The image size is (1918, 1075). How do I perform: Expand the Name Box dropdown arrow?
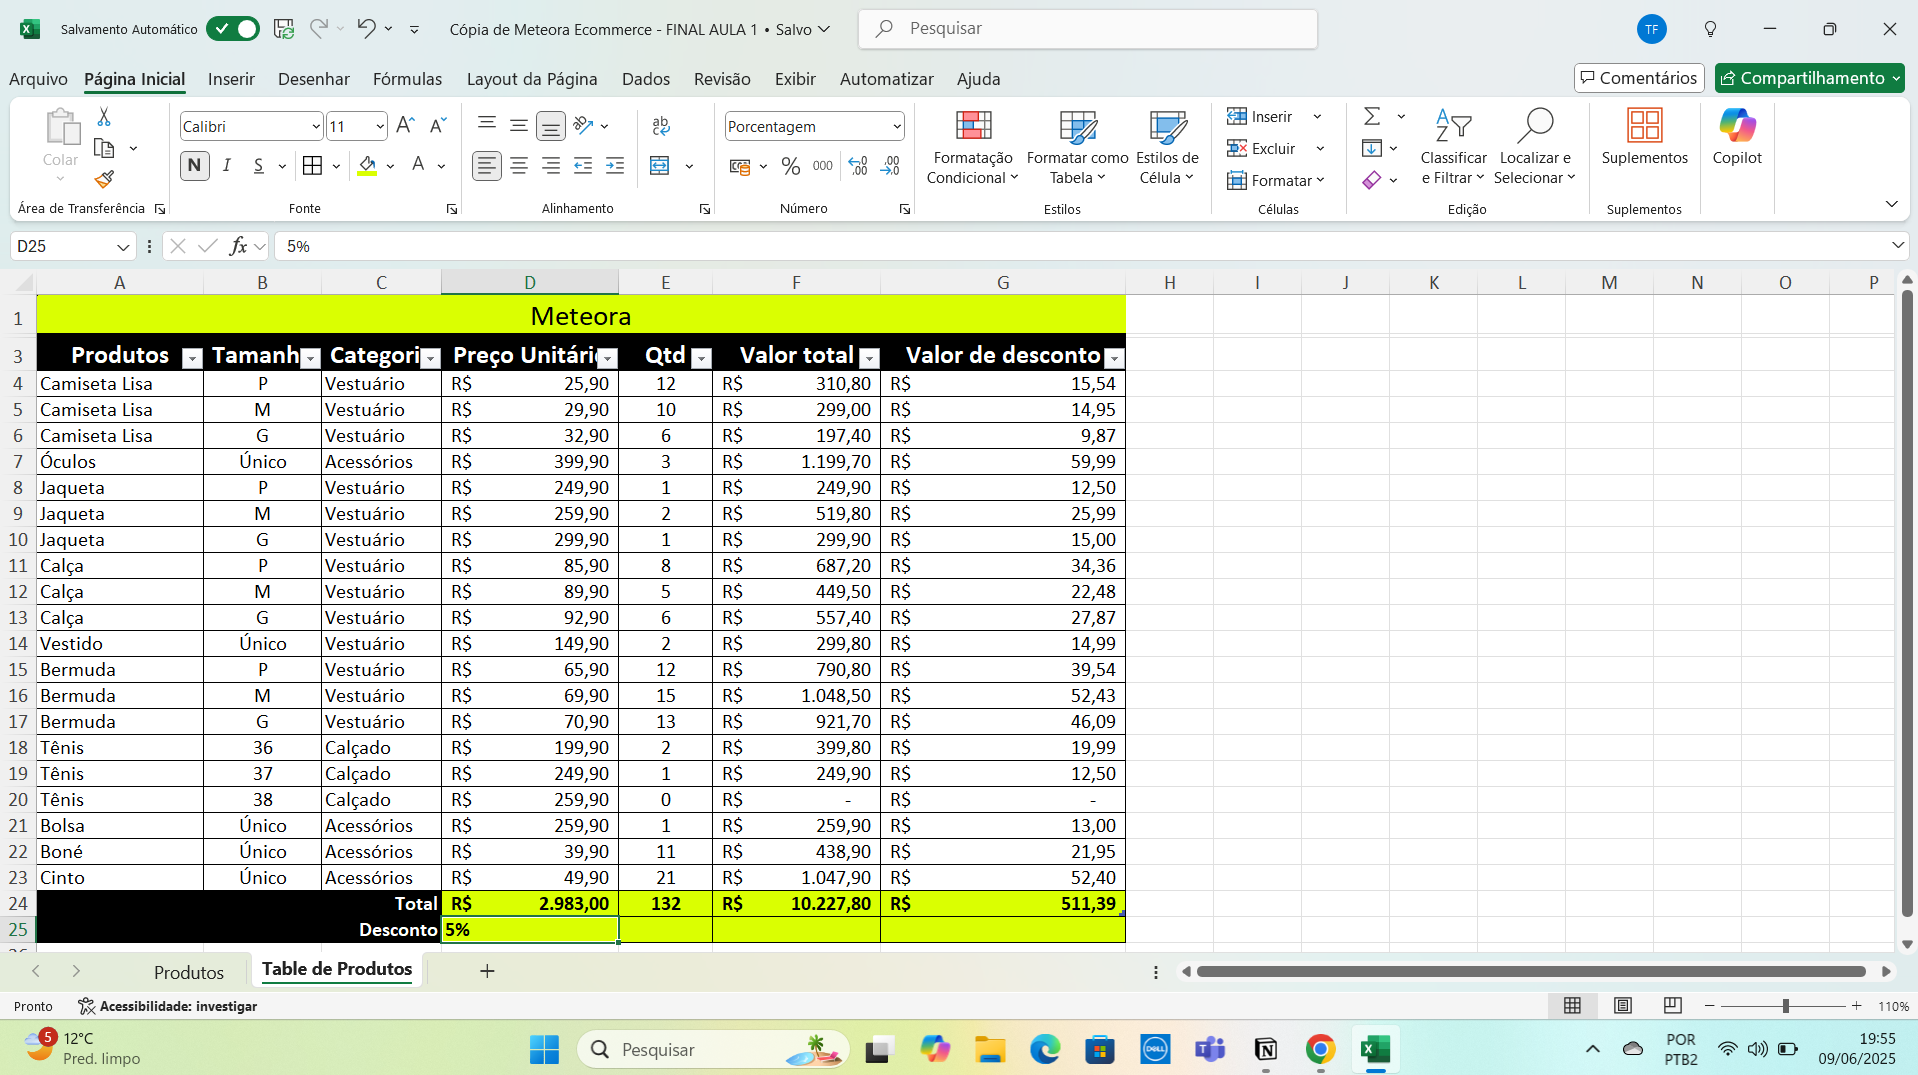123,247
